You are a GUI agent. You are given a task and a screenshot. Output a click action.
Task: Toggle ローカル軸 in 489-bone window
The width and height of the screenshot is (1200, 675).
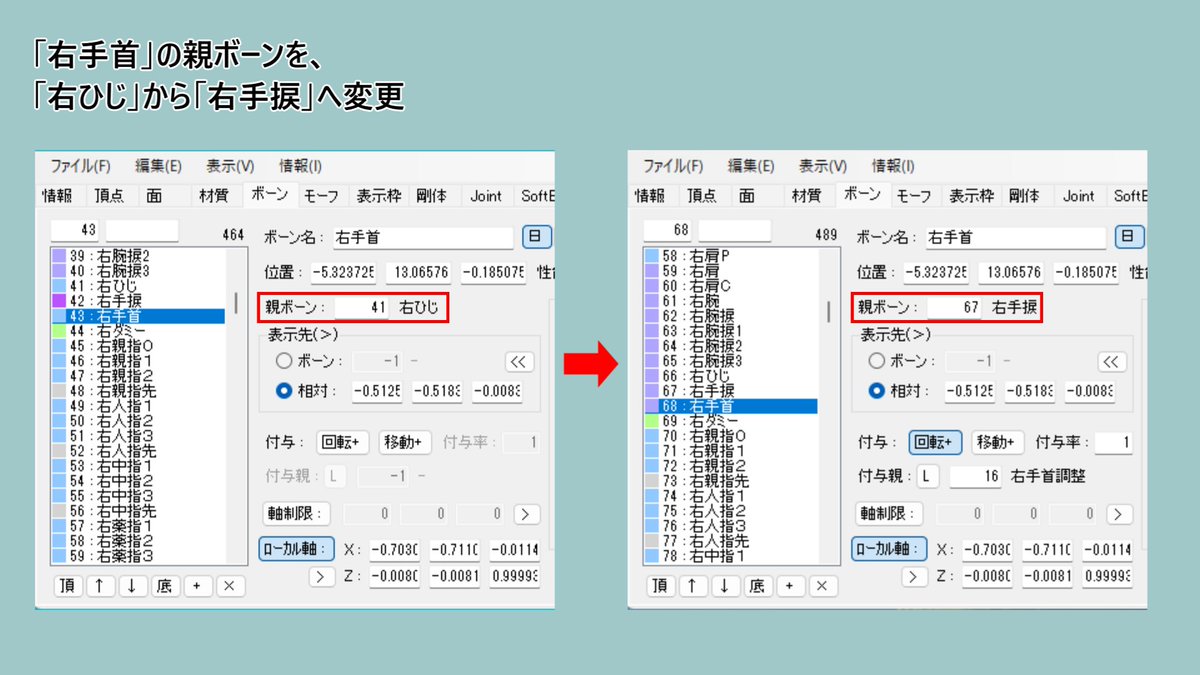[887, 549]
